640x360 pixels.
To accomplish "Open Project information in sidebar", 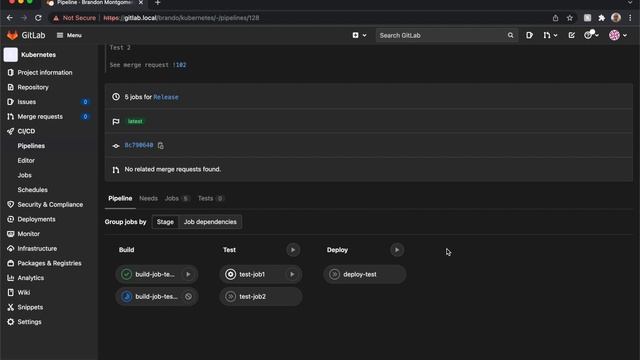I will (x=45, y=73).
